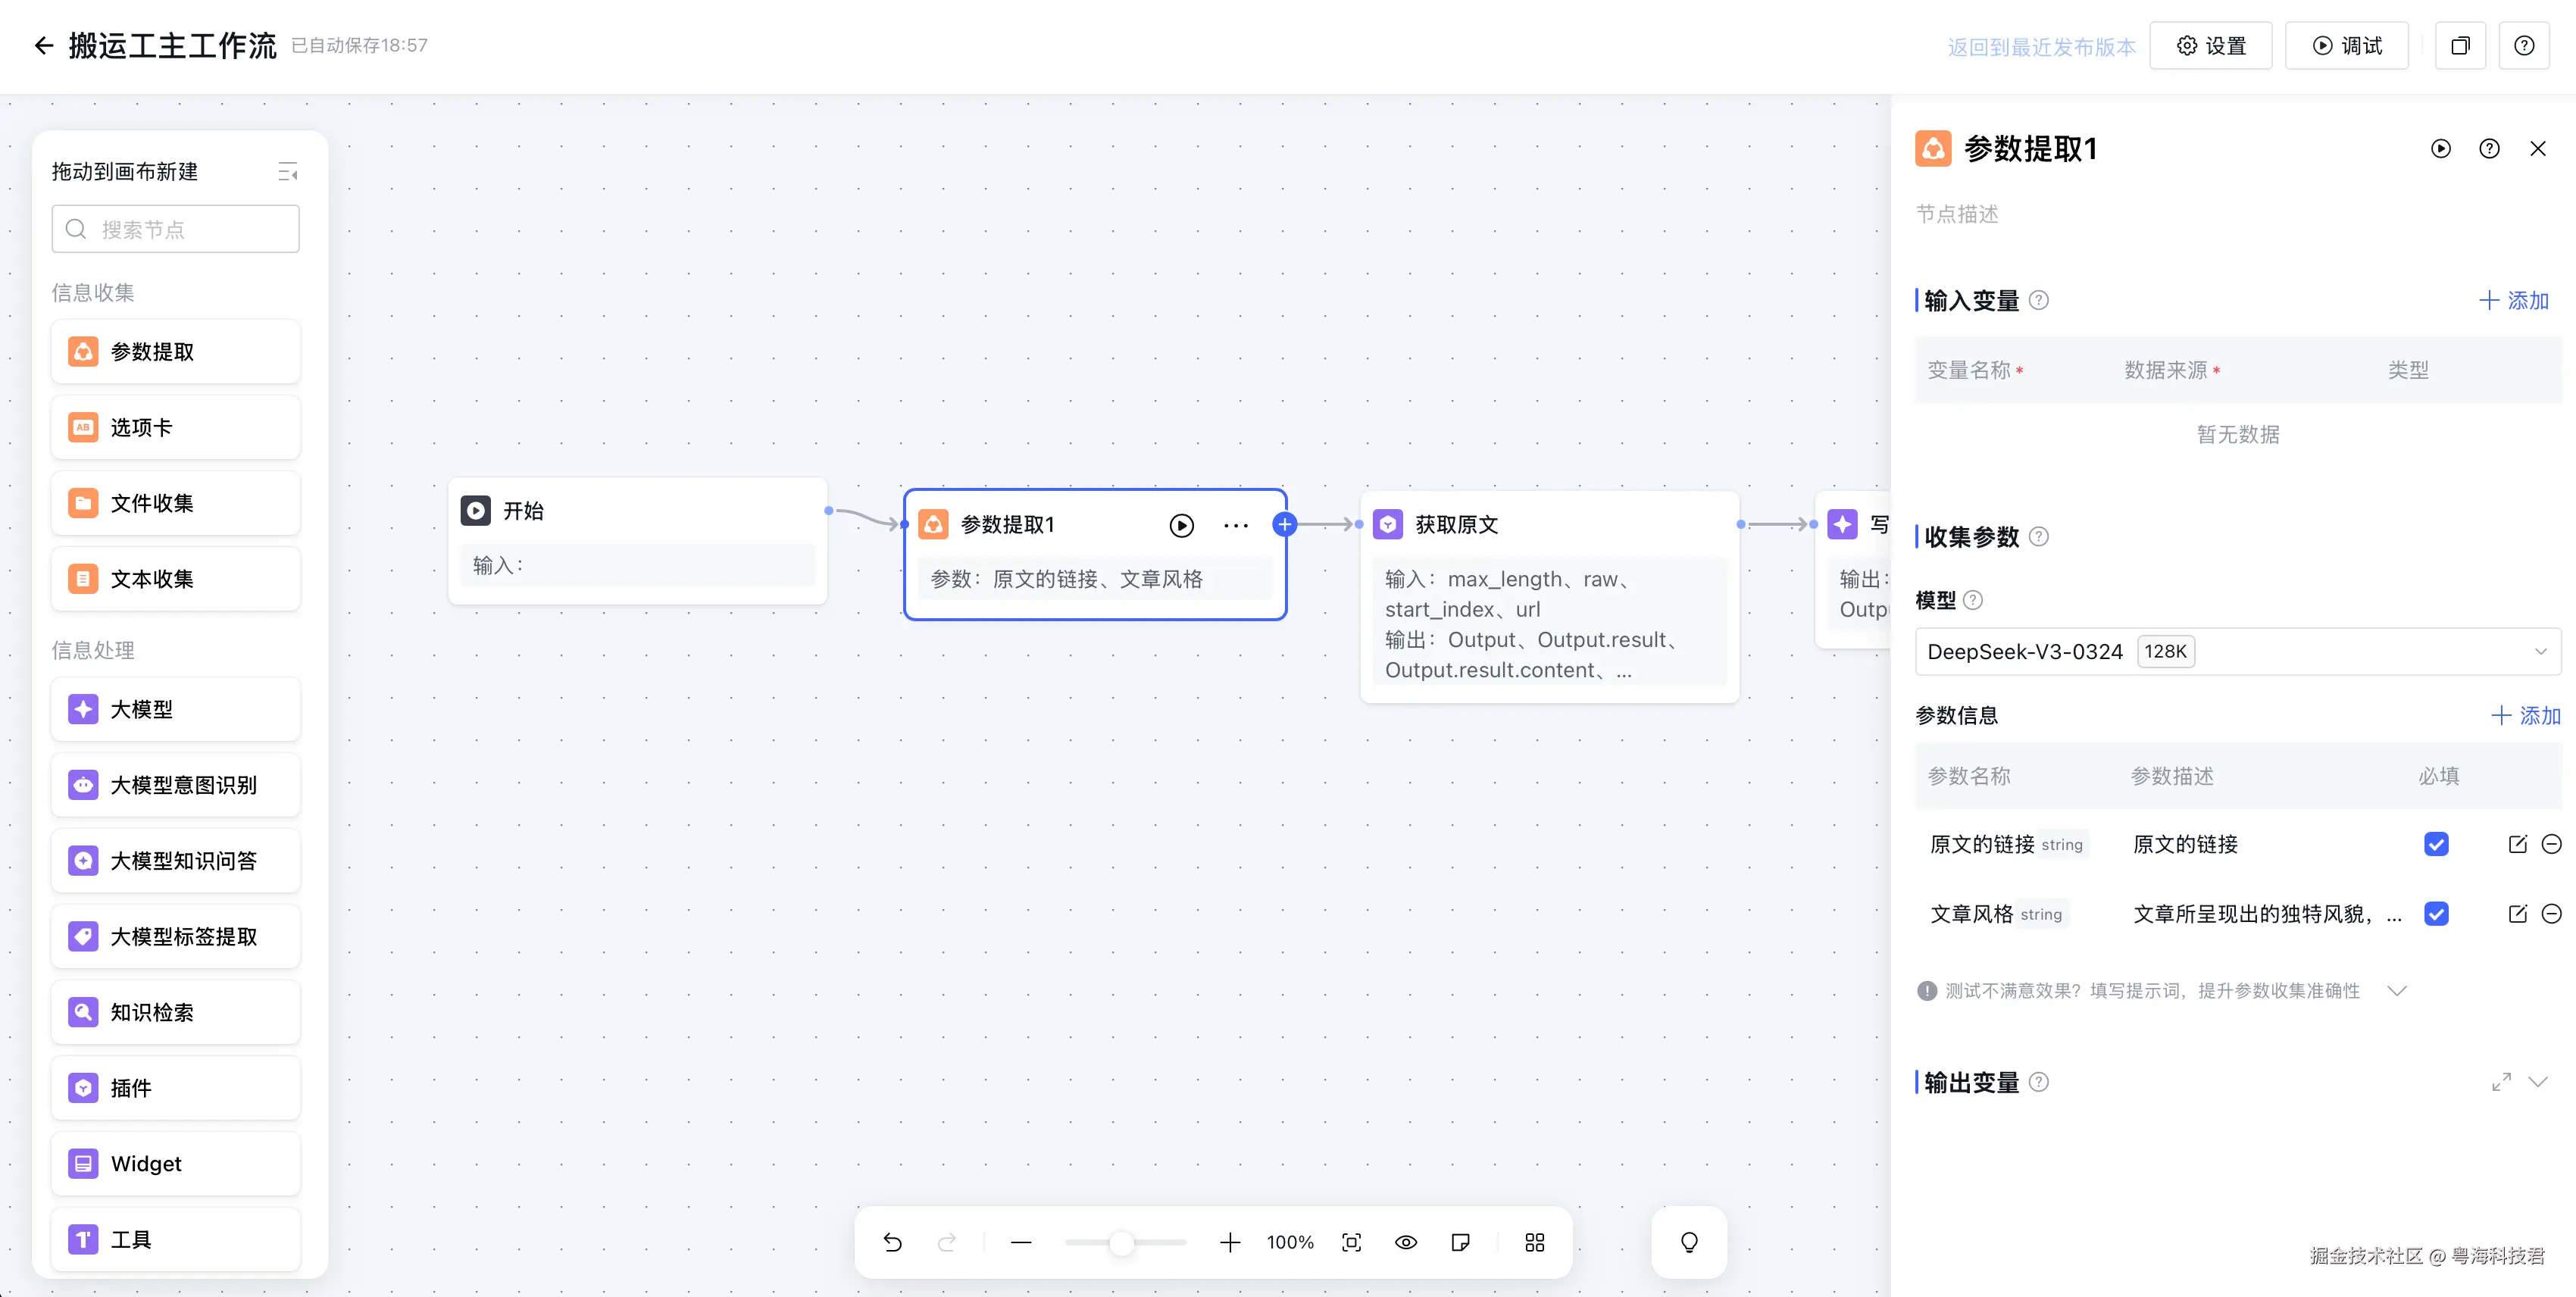Run the 参数提取1 node via its play icon

tap(1181, 525)
